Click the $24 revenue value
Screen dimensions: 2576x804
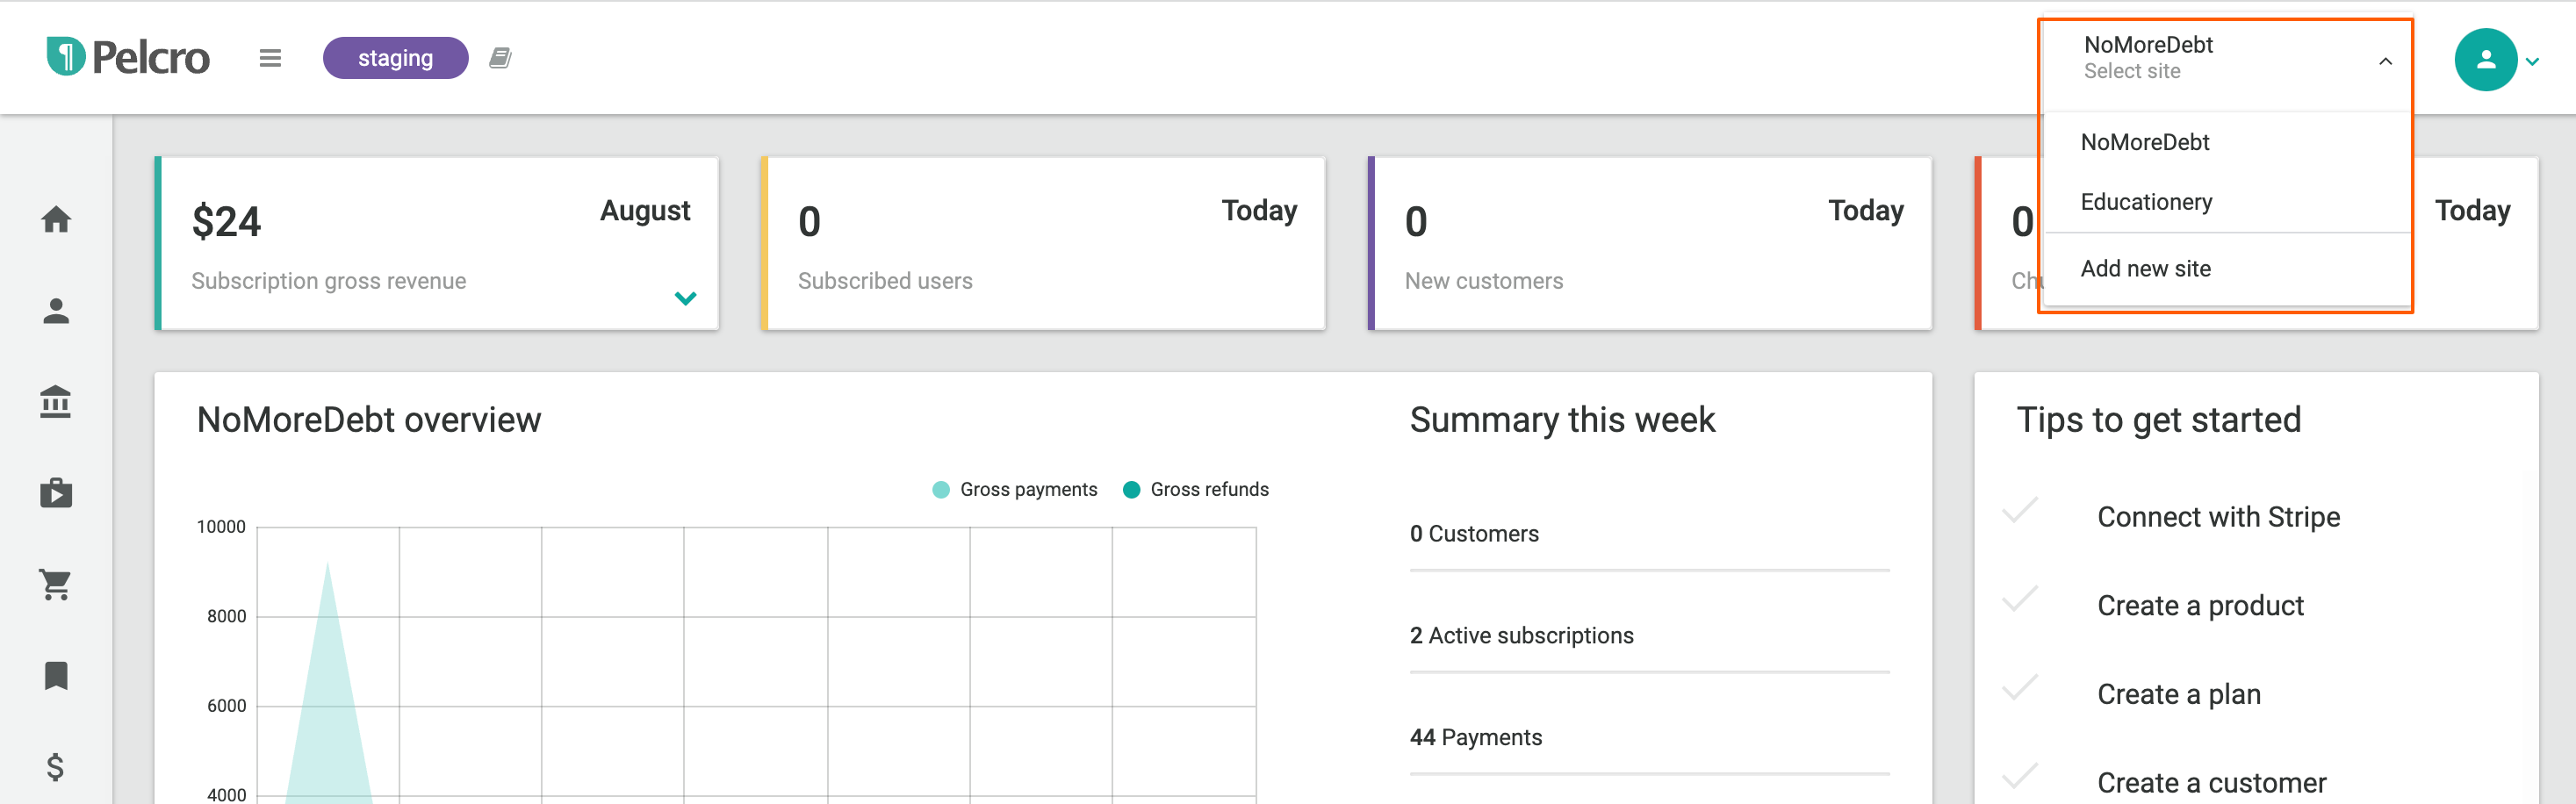point(226,221)
